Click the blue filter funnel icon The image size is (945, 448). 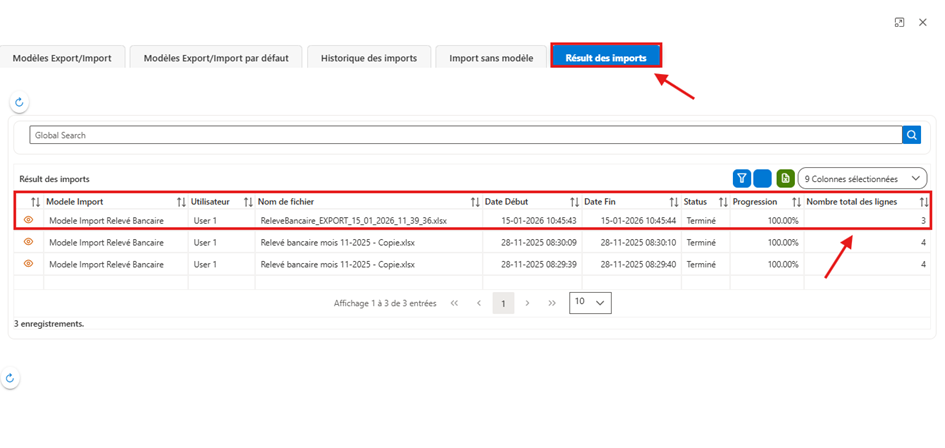click(742, 178)
